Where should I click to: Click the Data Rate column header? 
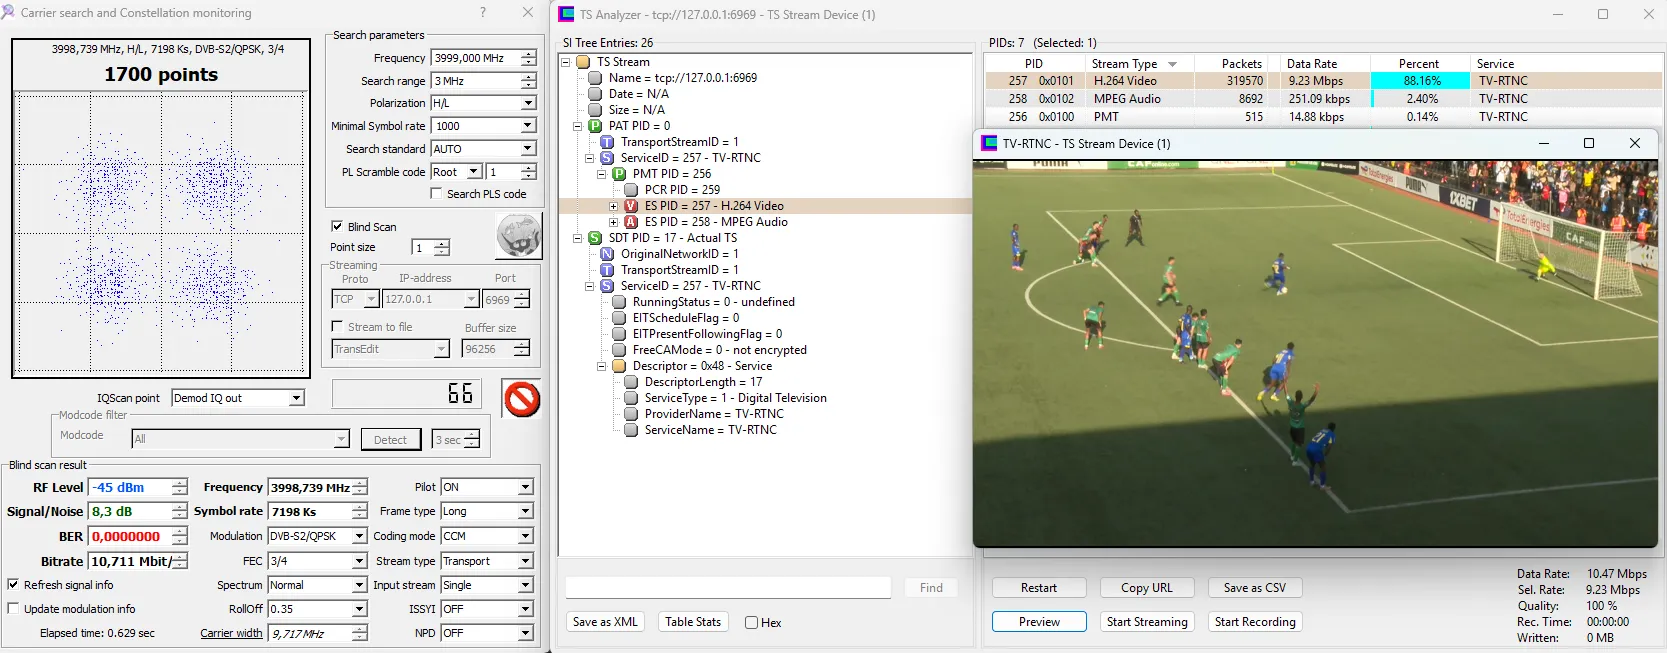pyautogui.click(x=1311, y=64)
